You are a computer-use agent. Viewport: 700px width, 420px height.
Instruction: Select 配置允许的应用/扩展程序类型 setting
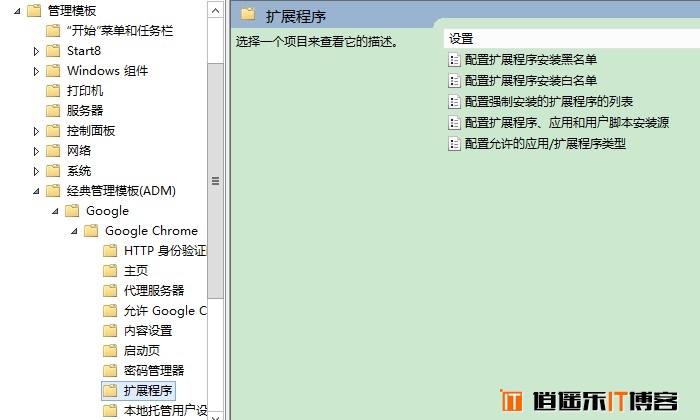pyautogui.click(x=545, y=143)
